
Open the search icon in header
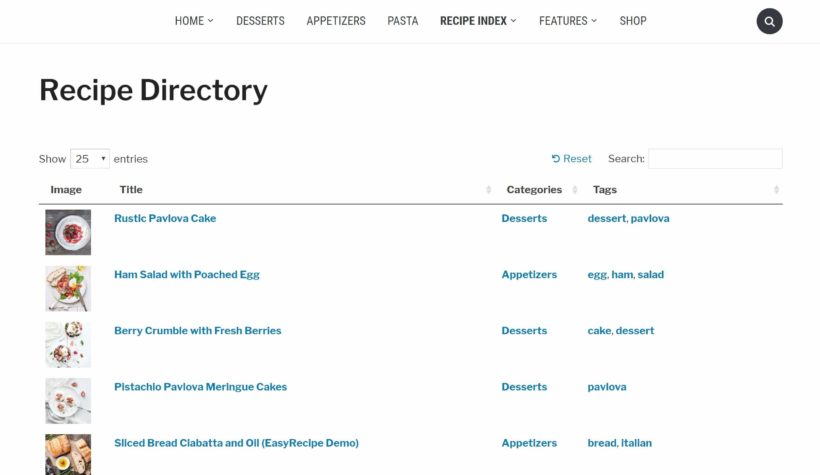click(768, 21)
